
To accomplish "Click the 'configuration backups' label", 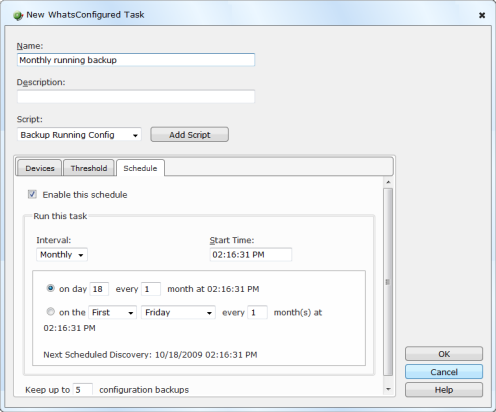I will click(144, 390).
